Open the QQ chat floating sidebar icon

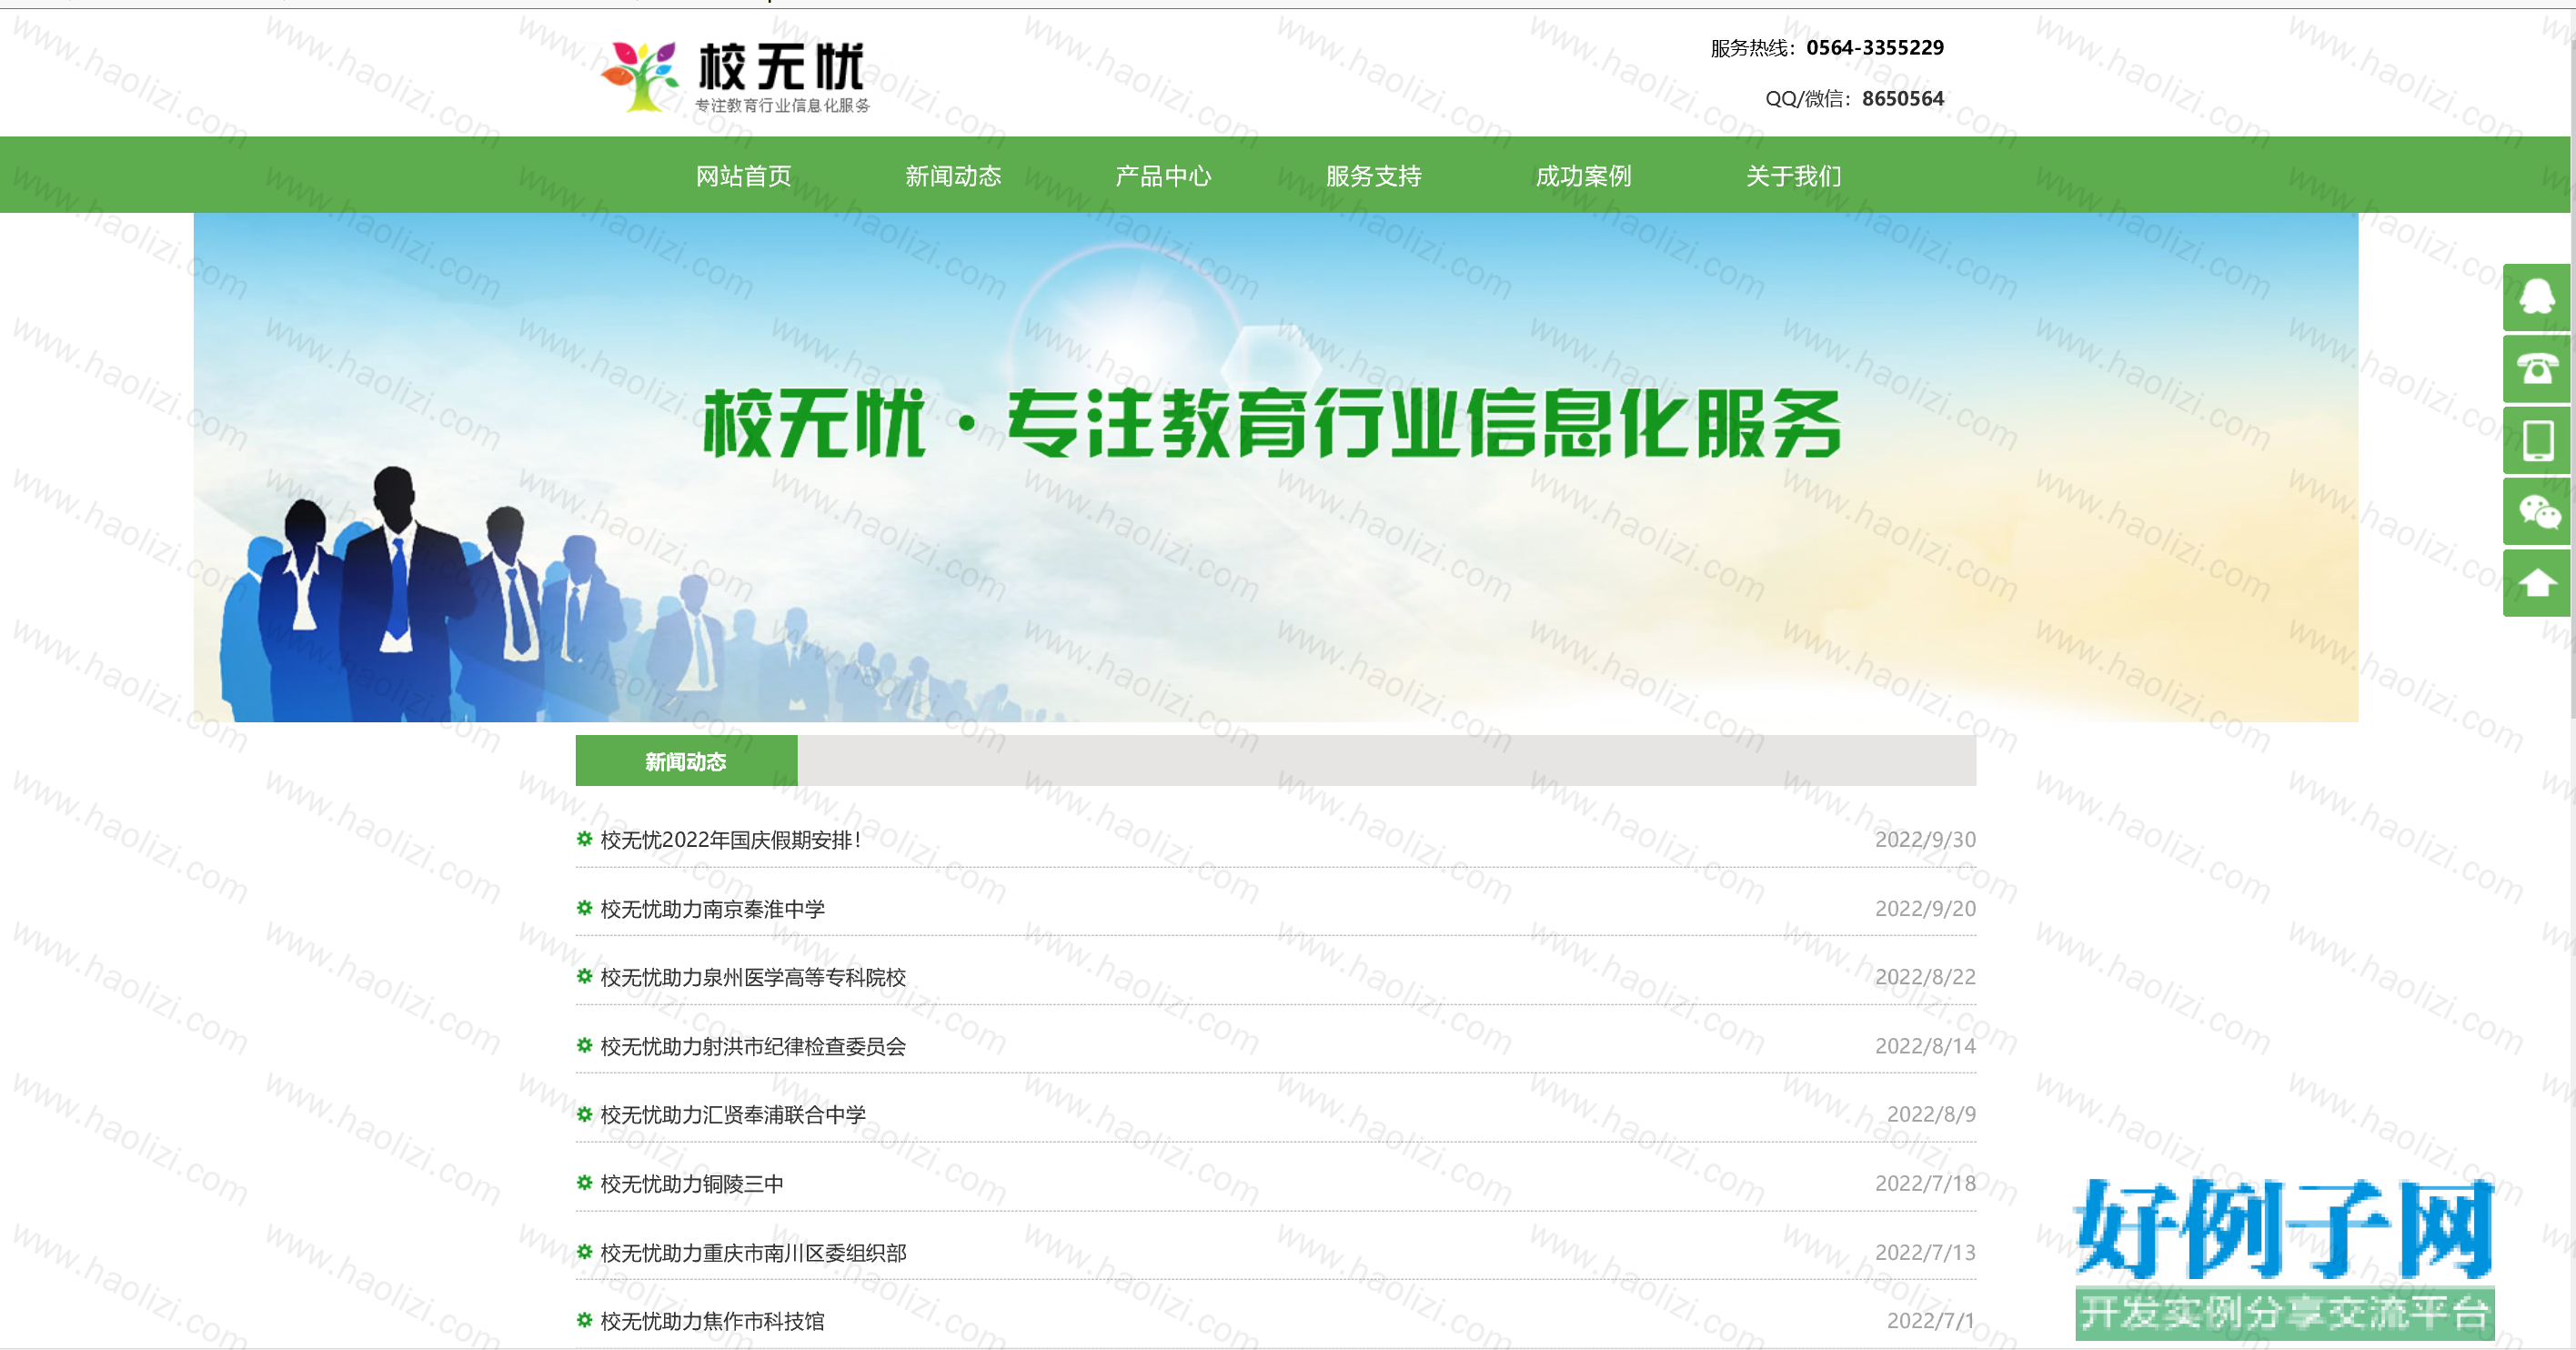[2536, 297]
